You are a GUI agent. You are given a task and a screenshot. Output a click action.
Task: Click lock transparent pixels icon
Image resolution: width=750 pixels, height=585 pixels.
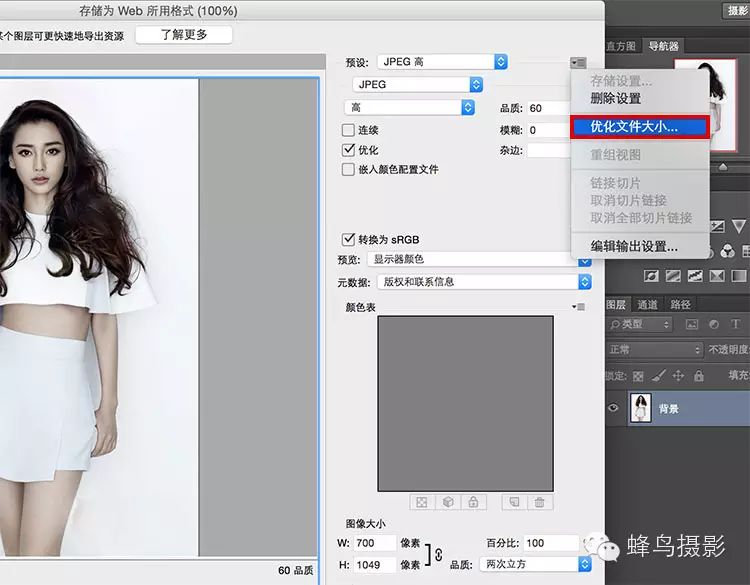coord(638,376)
